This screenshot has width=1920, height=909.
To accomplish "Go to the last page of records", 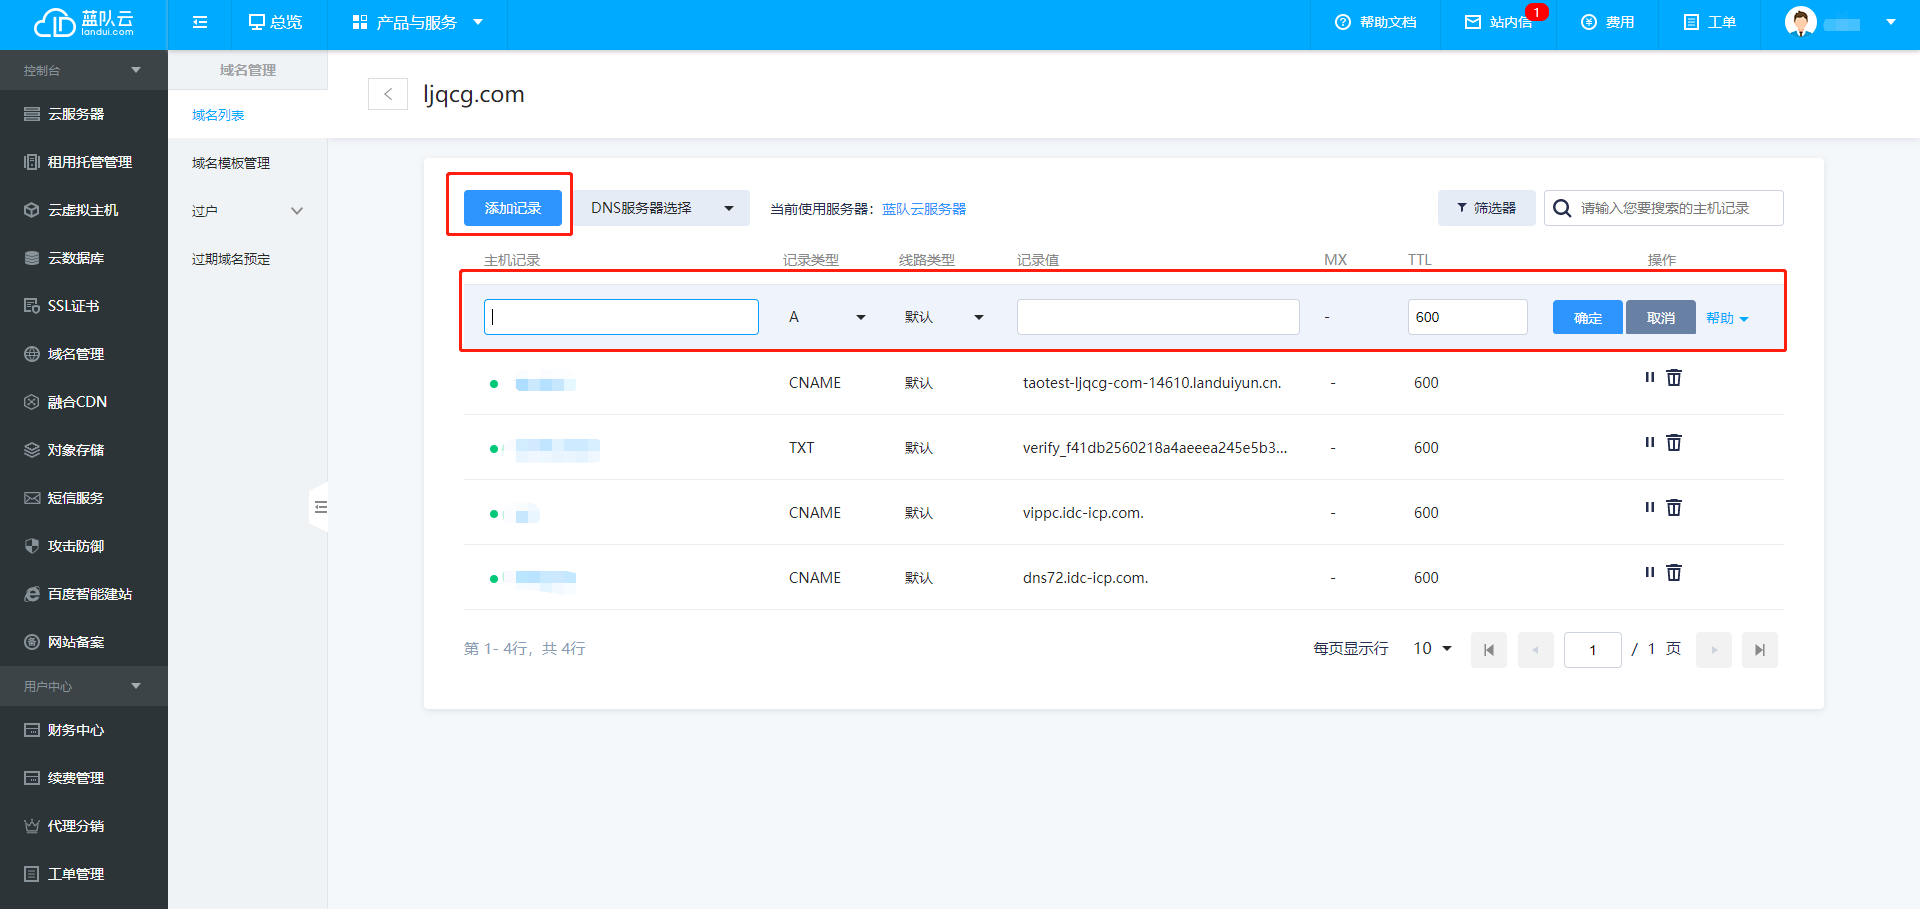I will click(x=1759, y=650).
